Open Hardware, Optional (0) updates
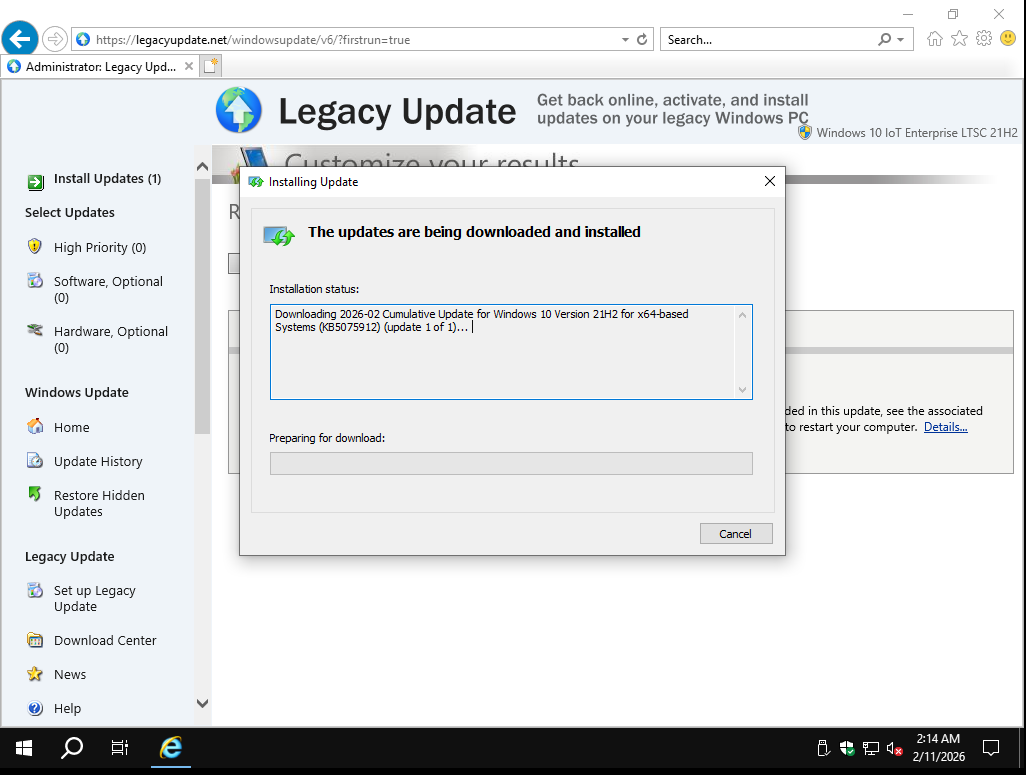 click(111, 339)
